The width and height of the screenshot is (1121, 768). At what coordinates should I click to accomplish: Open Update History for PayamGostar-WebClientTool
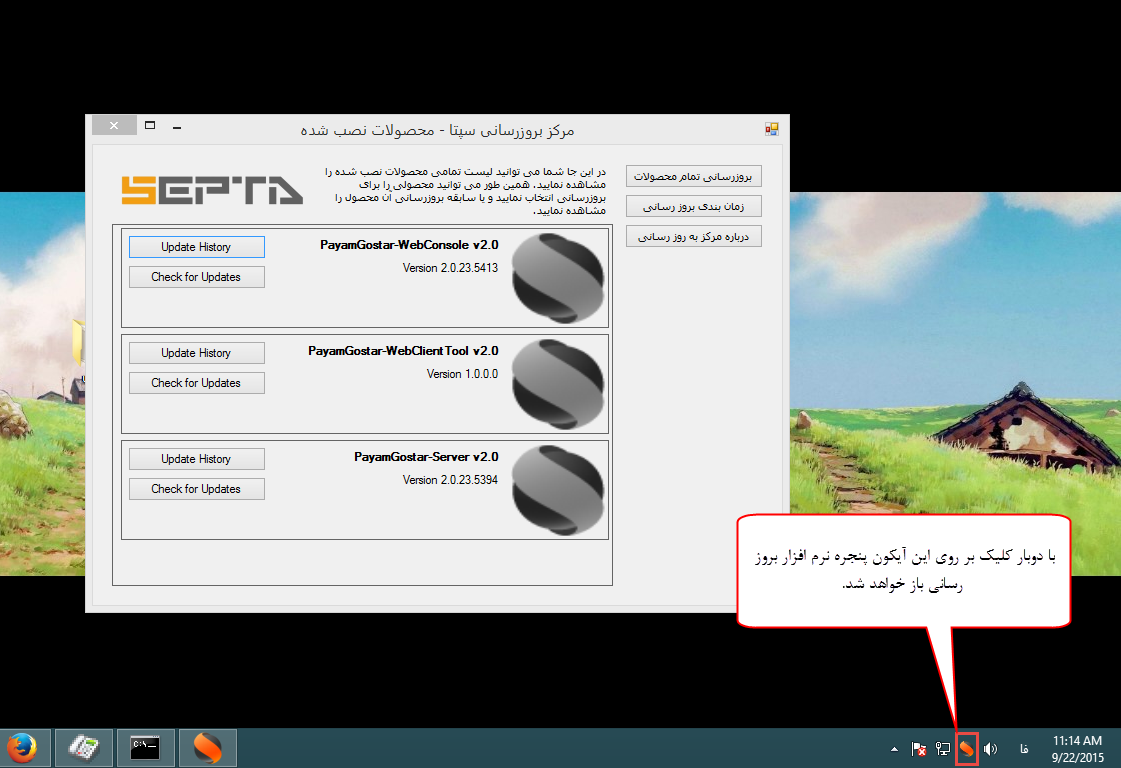pyautogui.click(x=197, y=353)
